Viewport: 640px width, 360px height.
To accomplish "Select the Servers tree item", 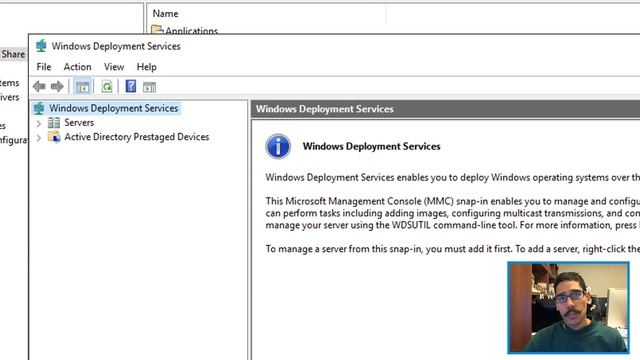I will click(x=79, y=122).
